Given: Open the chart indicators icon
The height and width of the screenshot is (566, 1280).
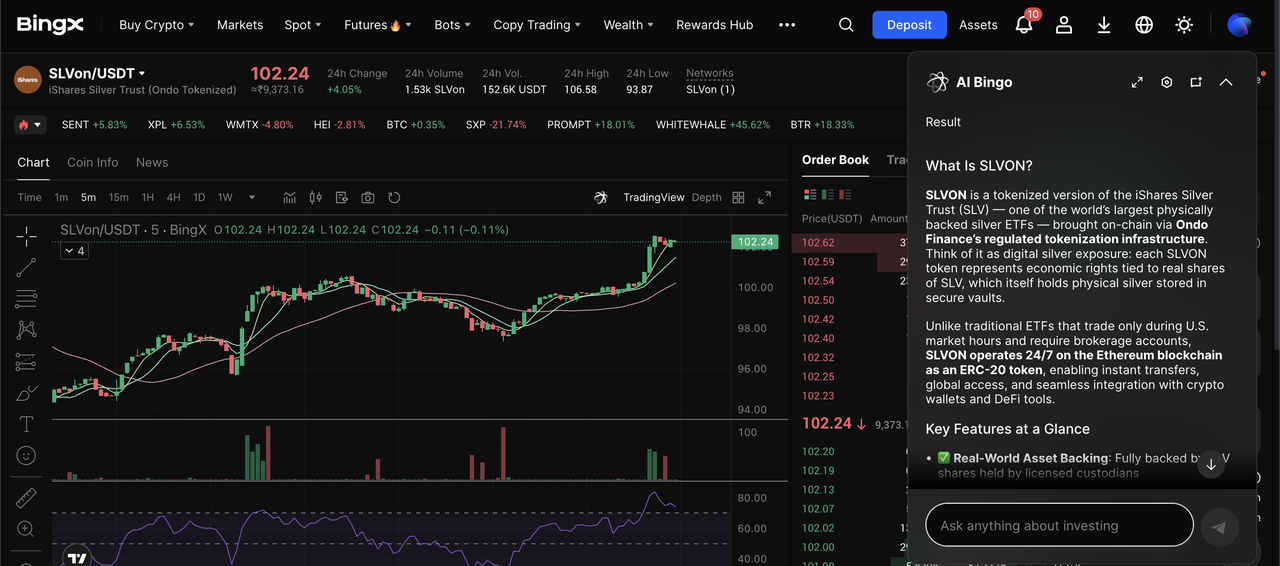Looking at the screenshot, I should (290, 197).
